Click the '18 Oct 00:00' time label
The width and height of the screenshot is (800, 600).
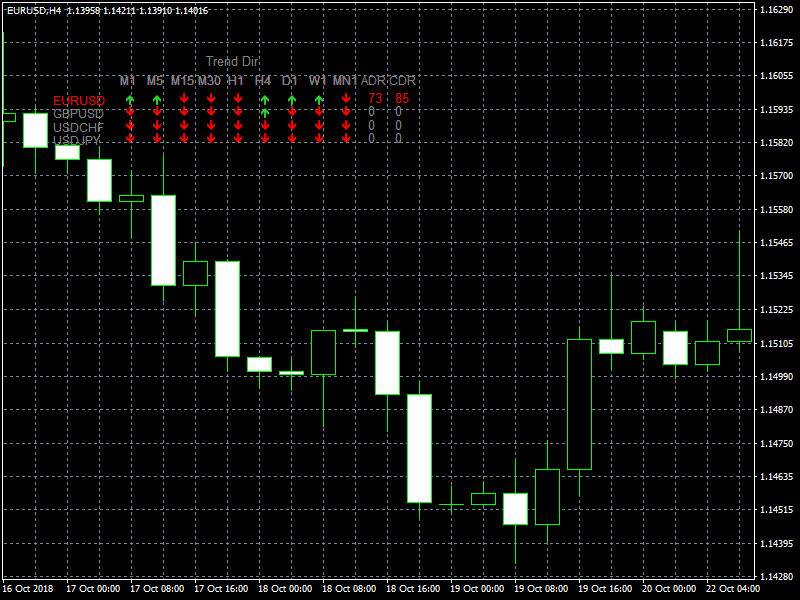coord(285,589)
